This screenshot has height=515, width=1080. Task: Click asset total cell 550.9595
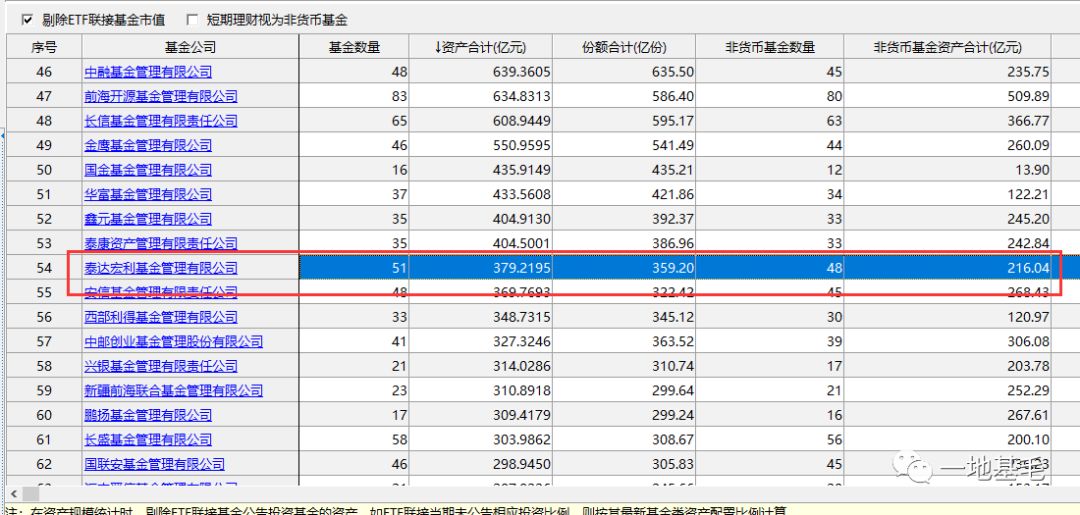pyautogui.click(x=481, y=145)
